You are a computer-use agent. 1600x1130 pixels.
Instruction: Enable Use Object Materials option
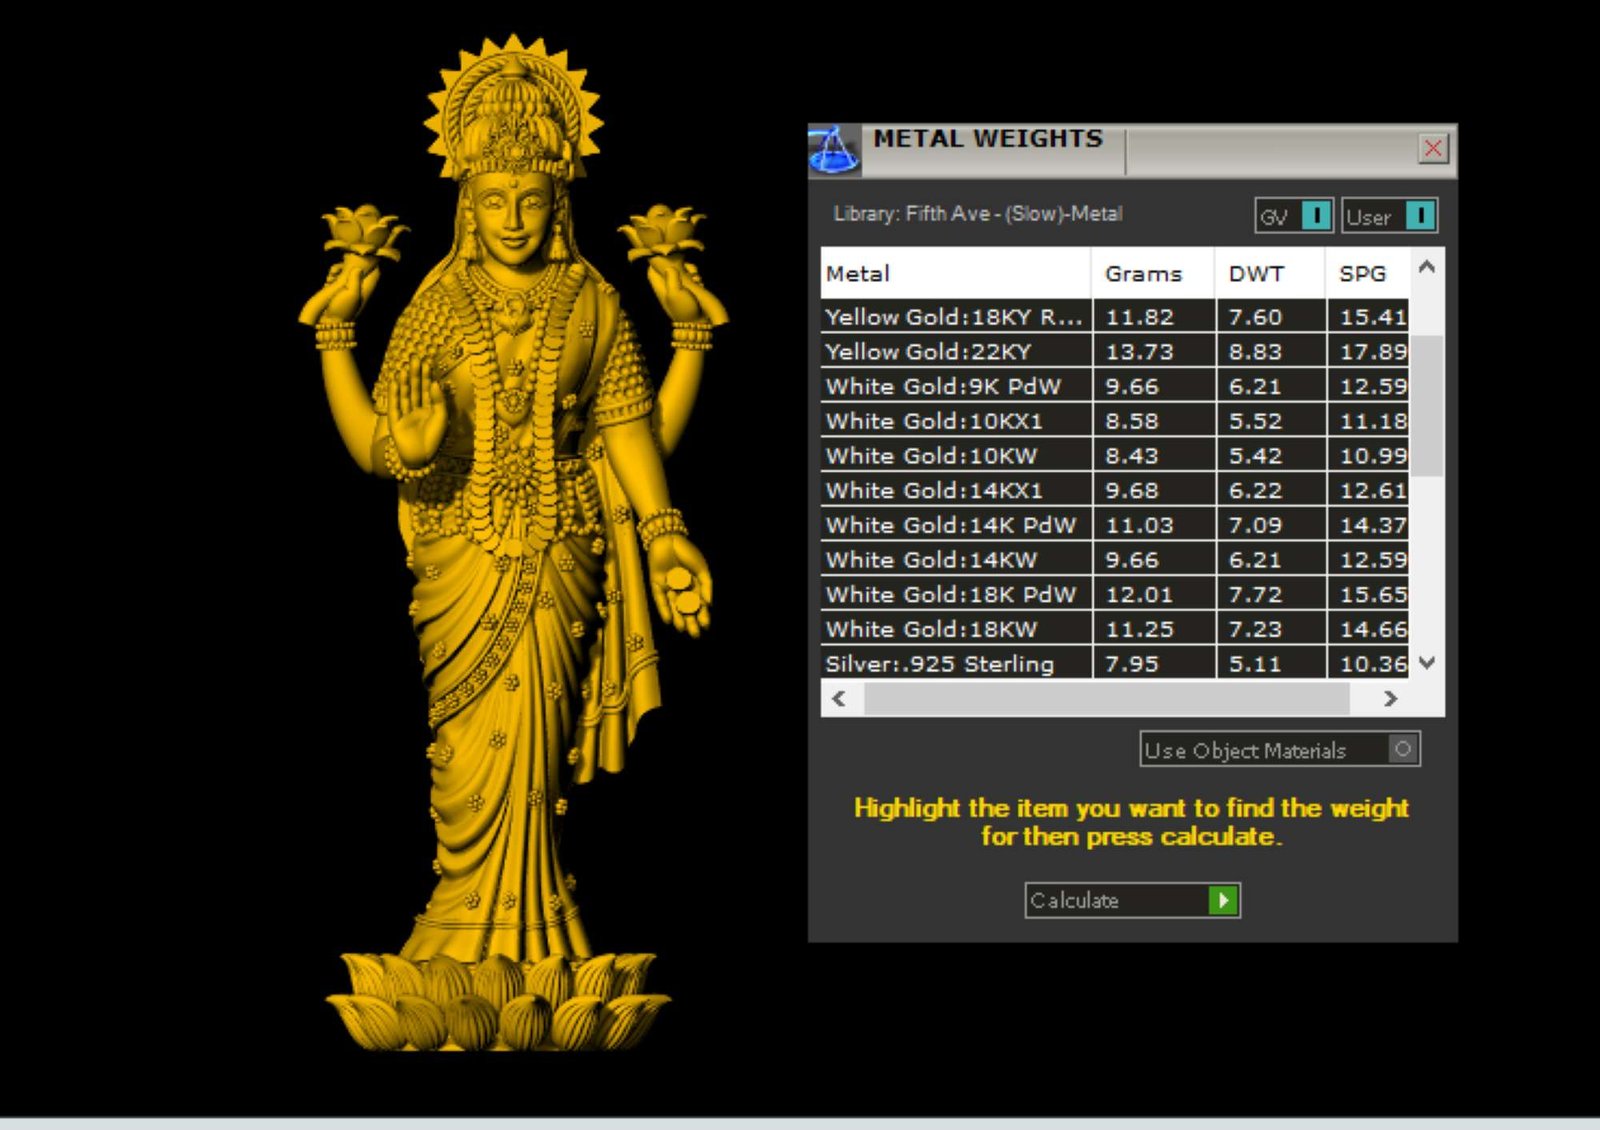click(1402, 749)
